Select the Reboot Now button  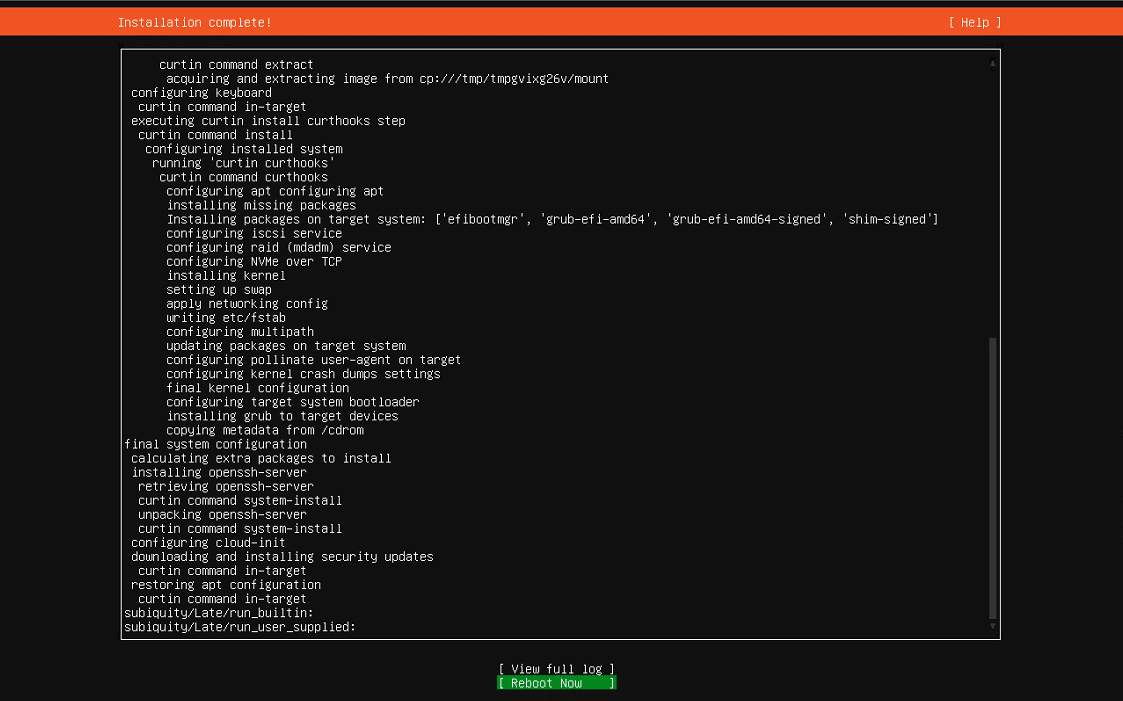[556, 683]
